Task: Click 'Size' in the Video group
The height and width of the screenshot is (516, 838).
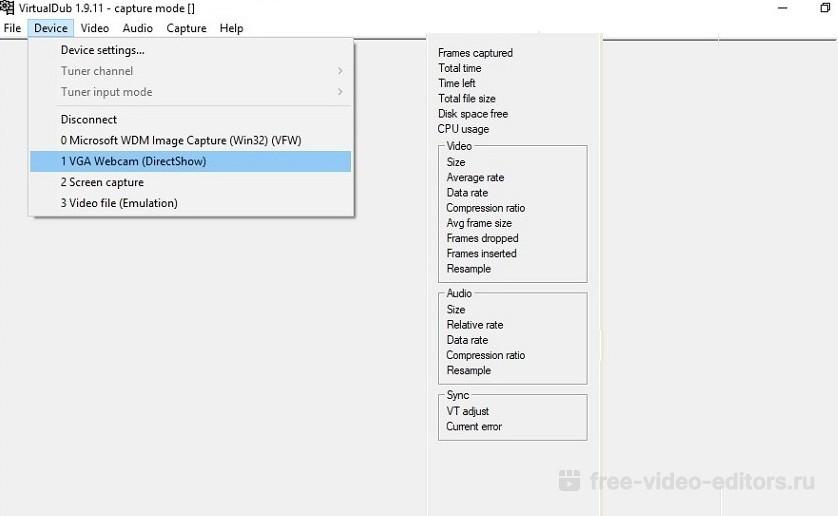Action: point(456,162)
